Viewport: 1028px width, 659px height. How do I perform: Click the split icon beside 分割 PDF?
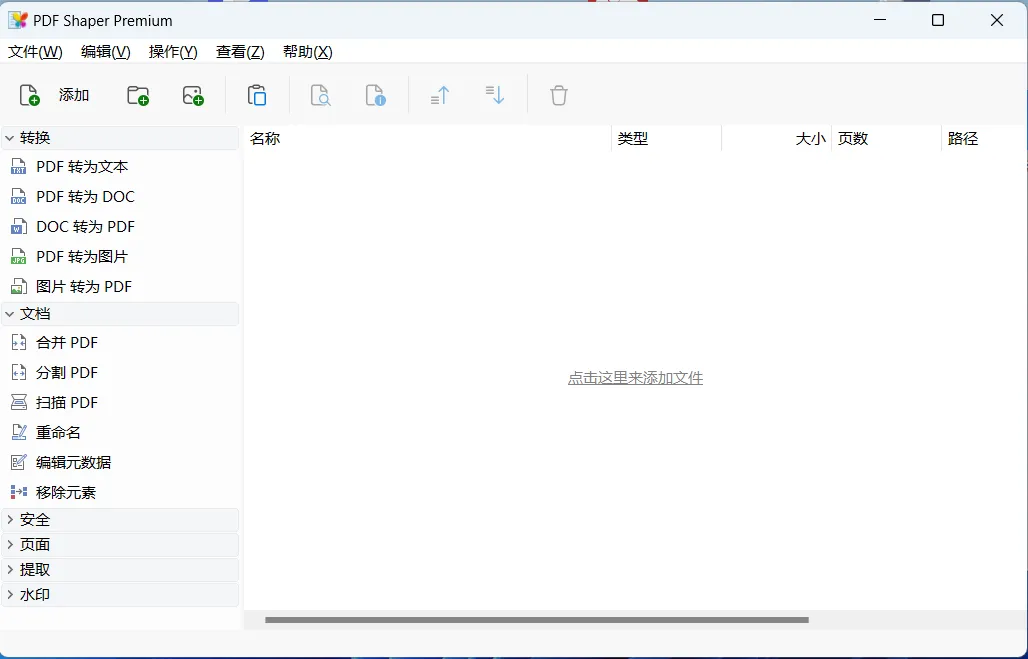[18, 372]
